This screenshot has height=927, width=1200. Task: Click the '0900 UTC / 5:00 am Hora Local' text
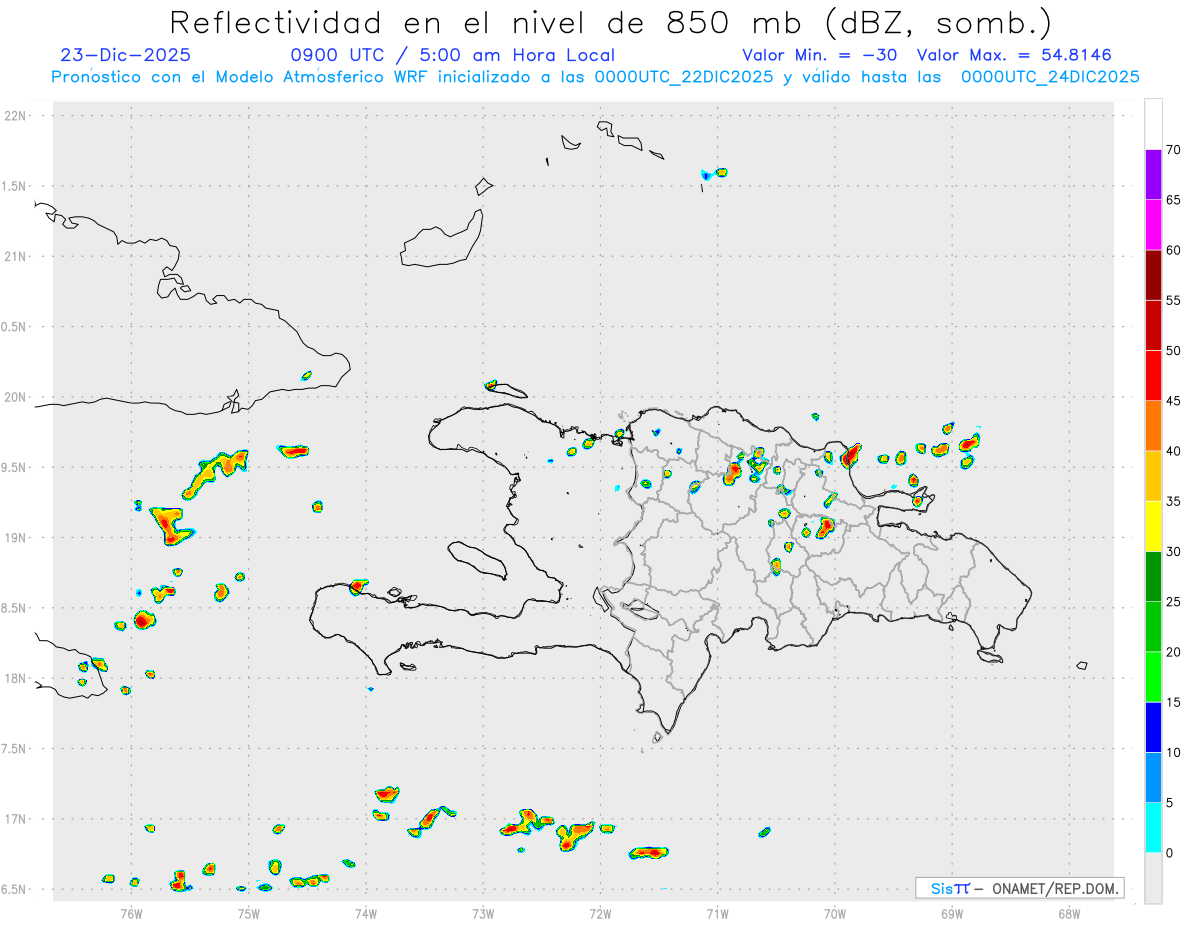pyautogui.click(x=452, y=55)
